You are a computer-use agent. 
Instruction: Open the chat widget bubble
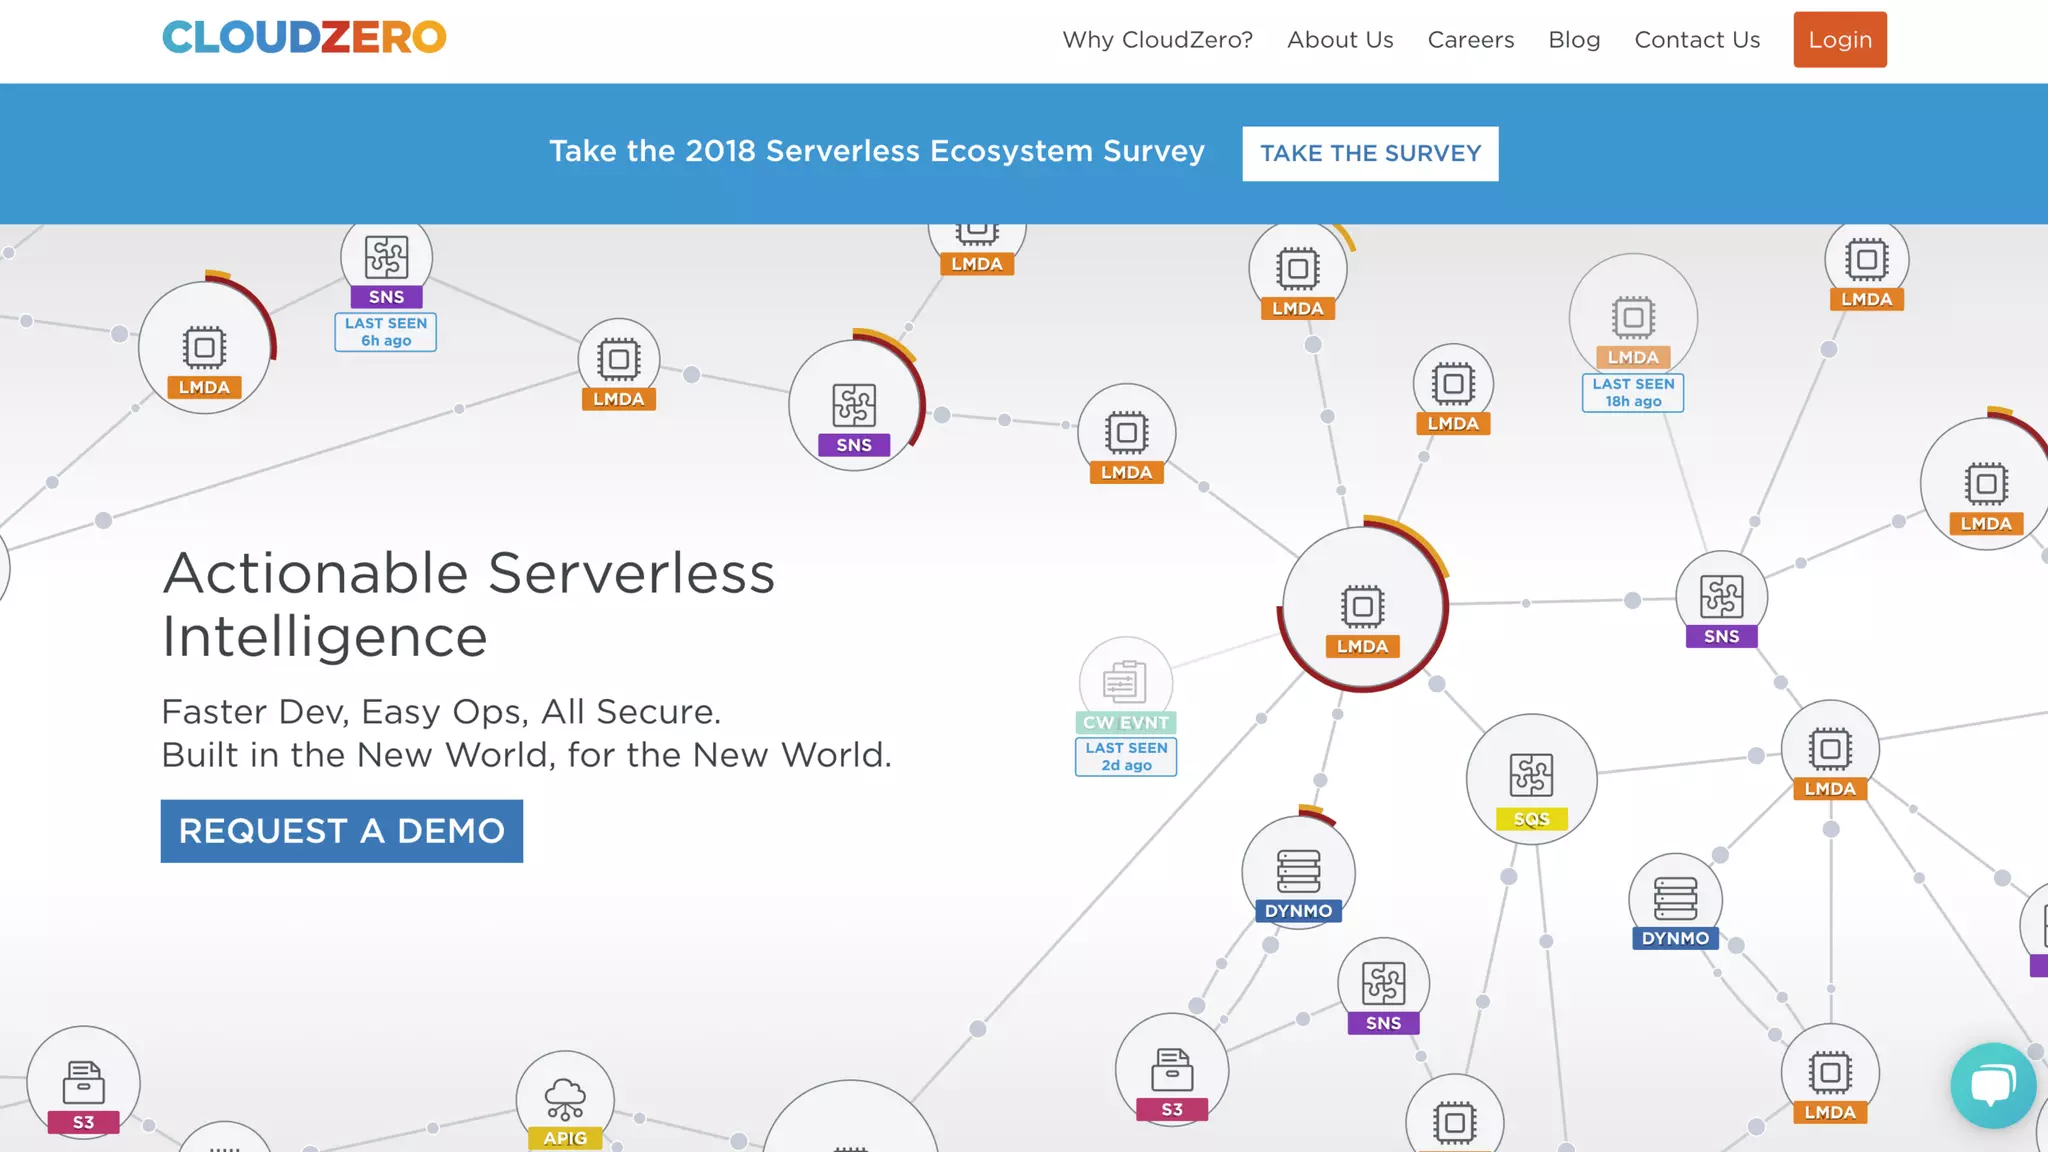(1992, 1085)
